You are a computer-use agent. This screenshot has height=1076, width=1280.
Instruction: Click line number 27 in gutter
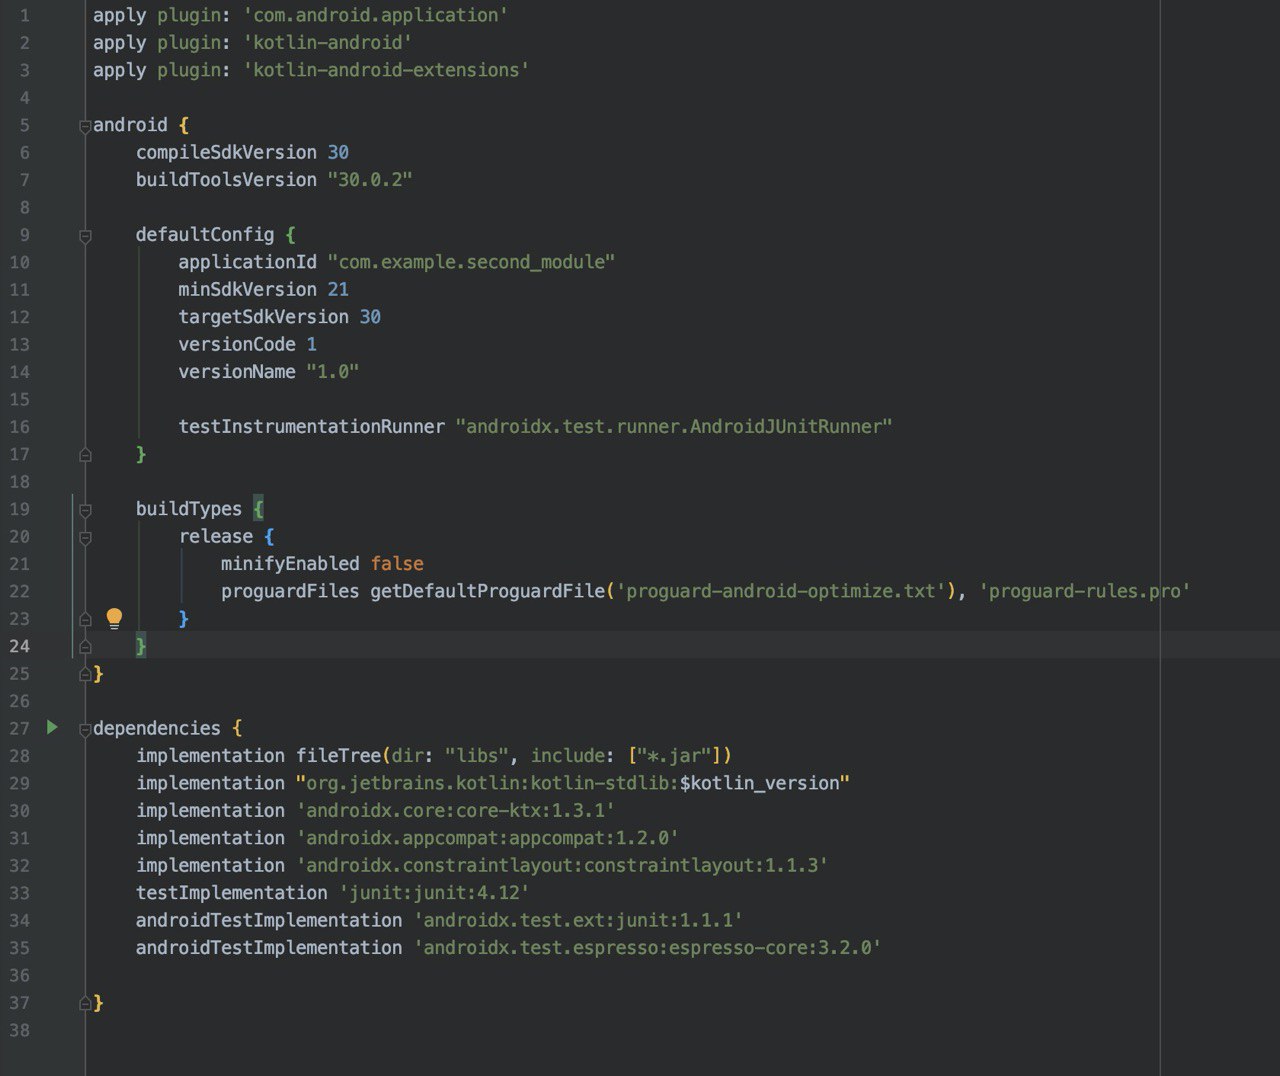(20, 728)
